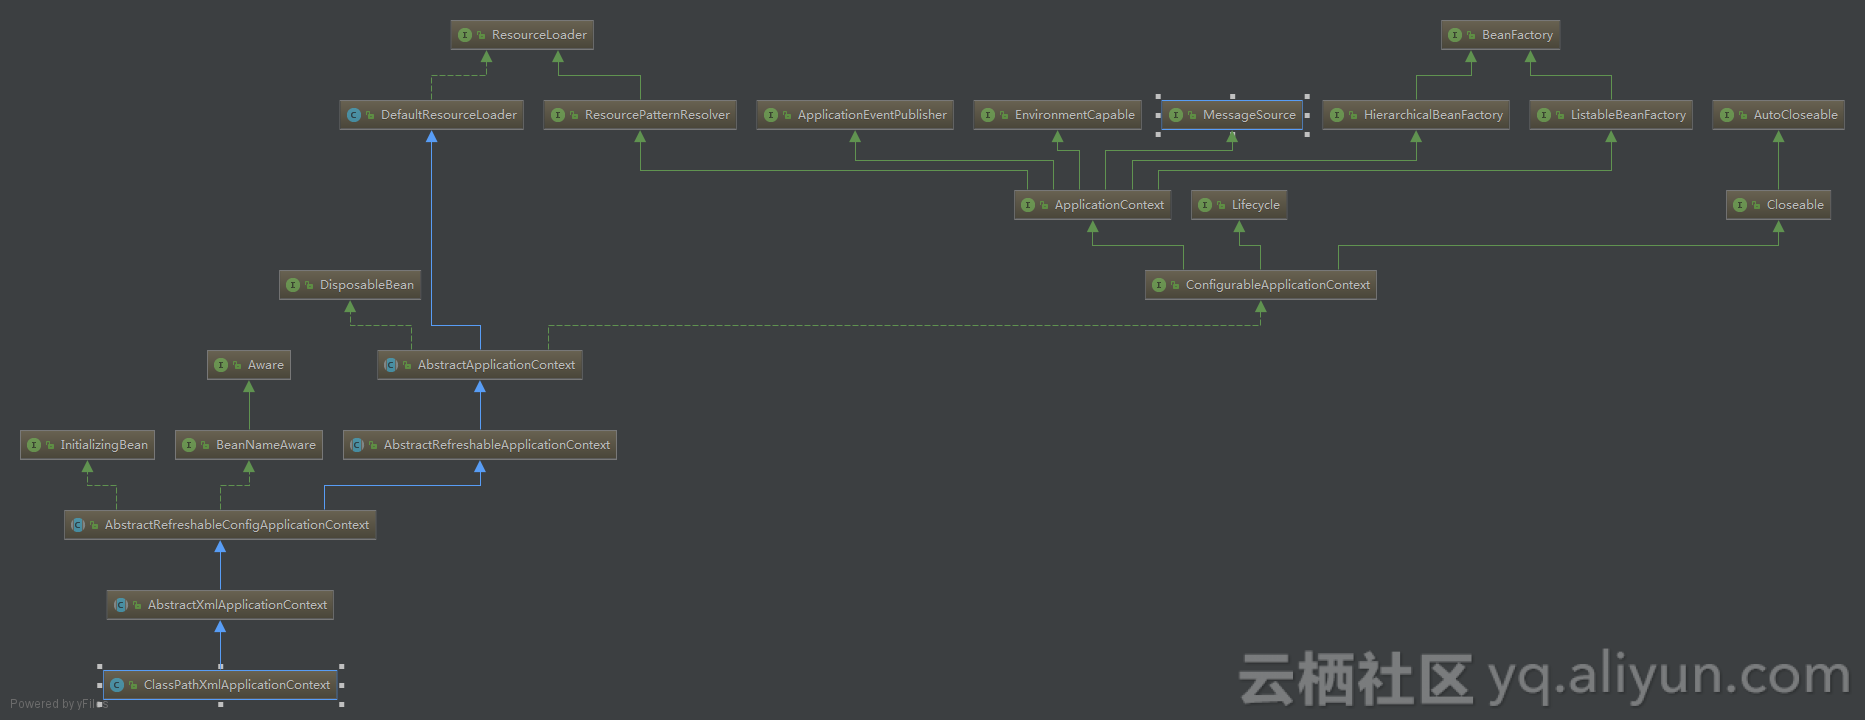
Task: Click the interface icon on Aware
Action: 221,365
